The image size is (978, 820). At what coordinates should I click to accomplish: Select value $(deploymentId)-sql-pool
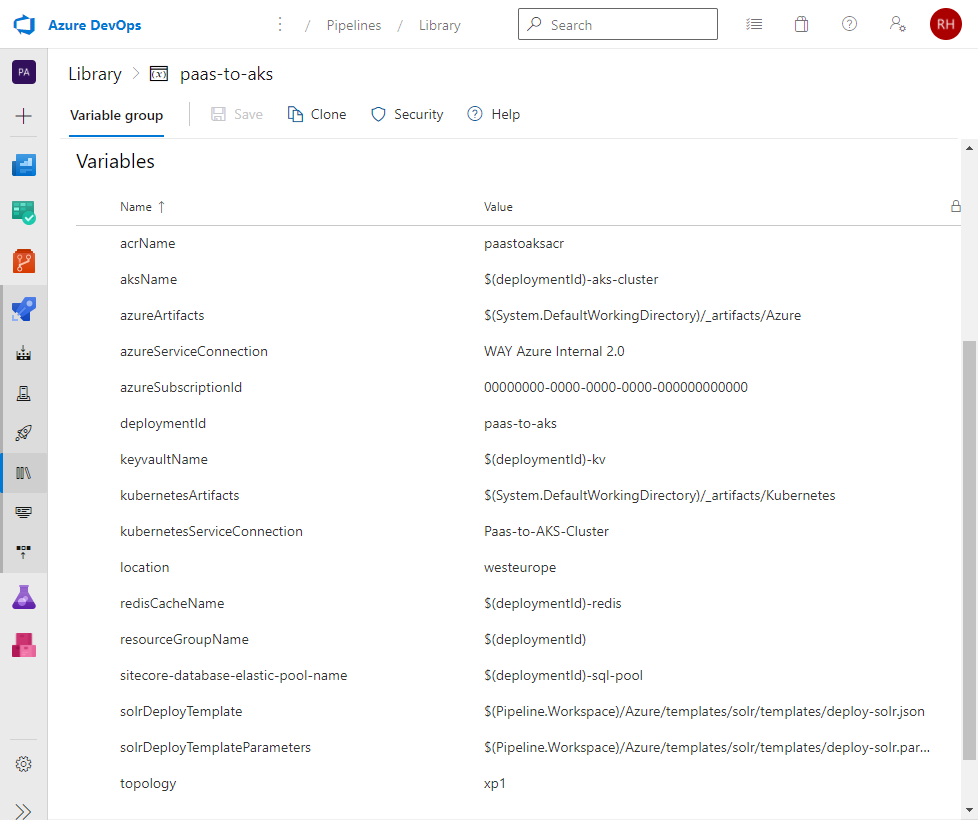click(563, 675)
